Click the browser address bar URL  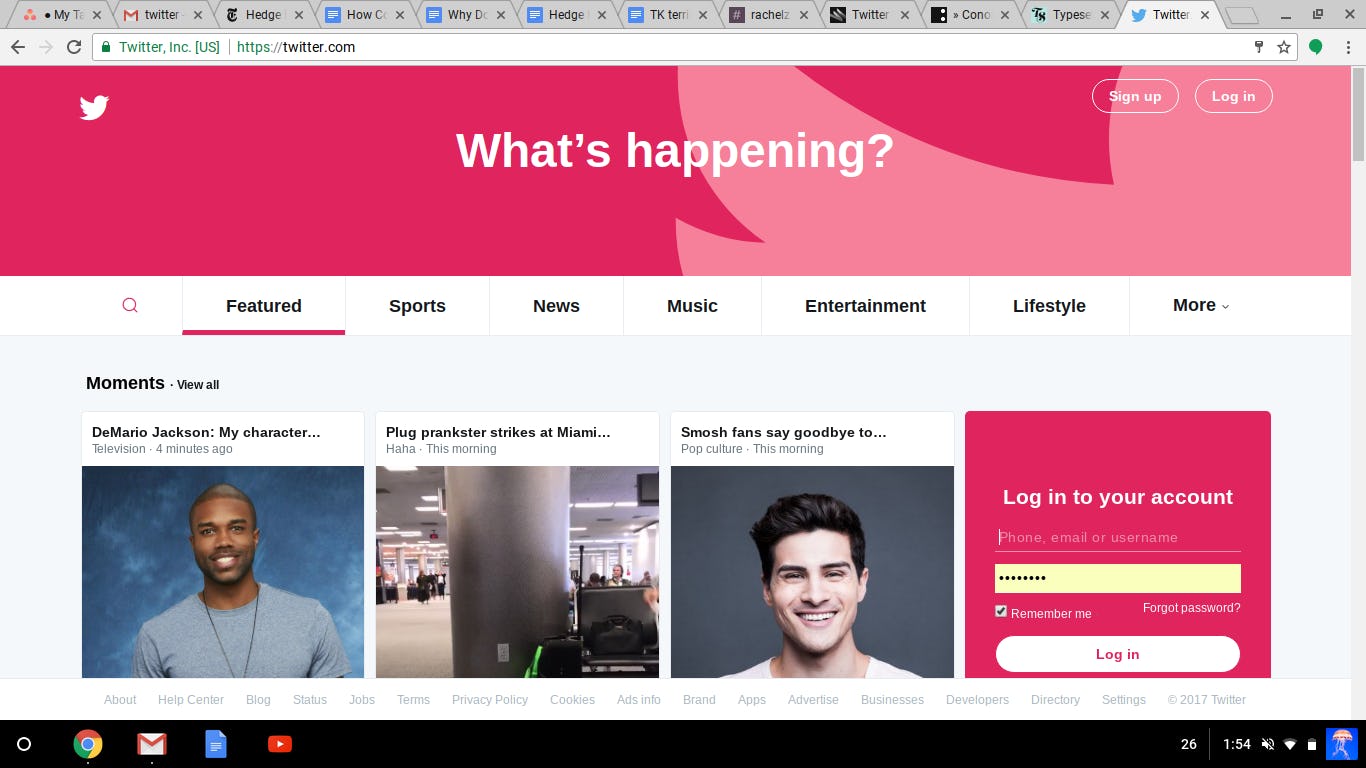(296, 47)
